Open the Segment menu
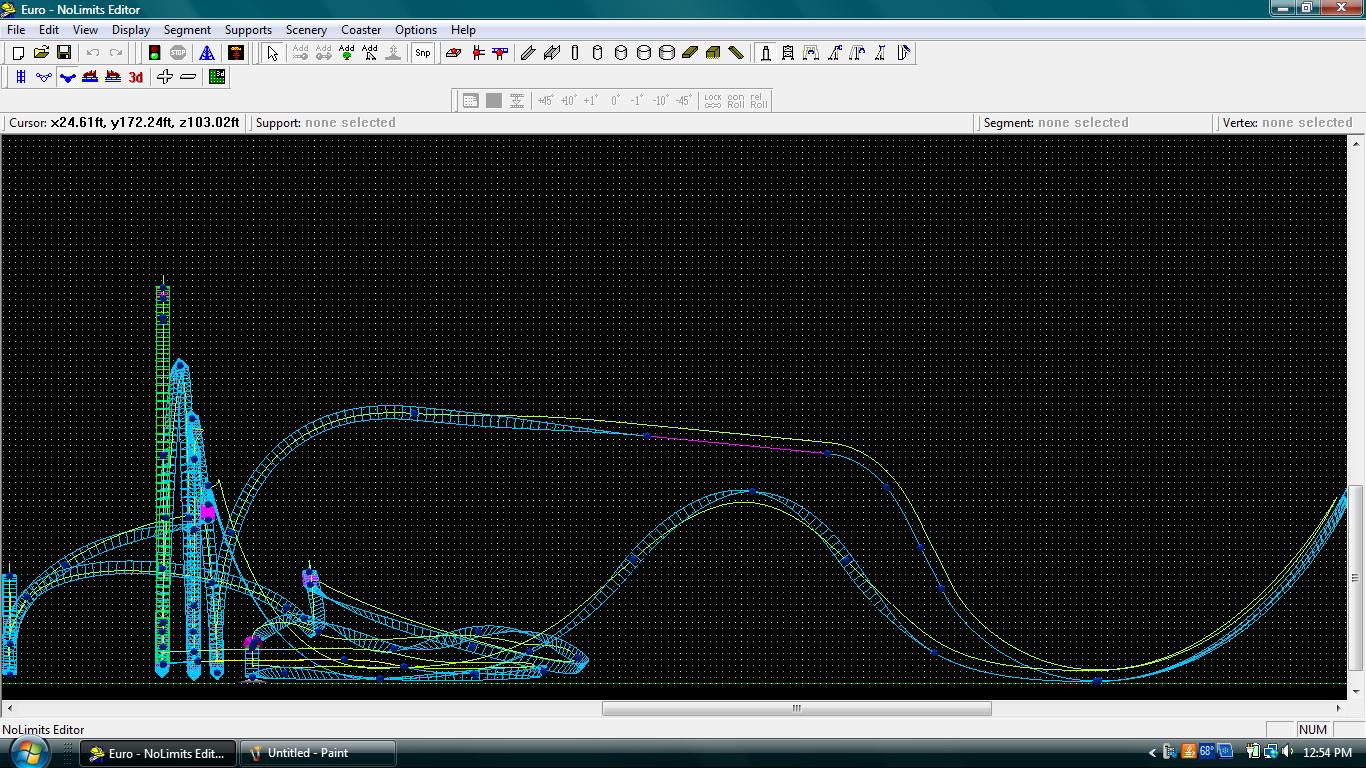Screen dimensions: 1366x768 [x=187, y=30]
